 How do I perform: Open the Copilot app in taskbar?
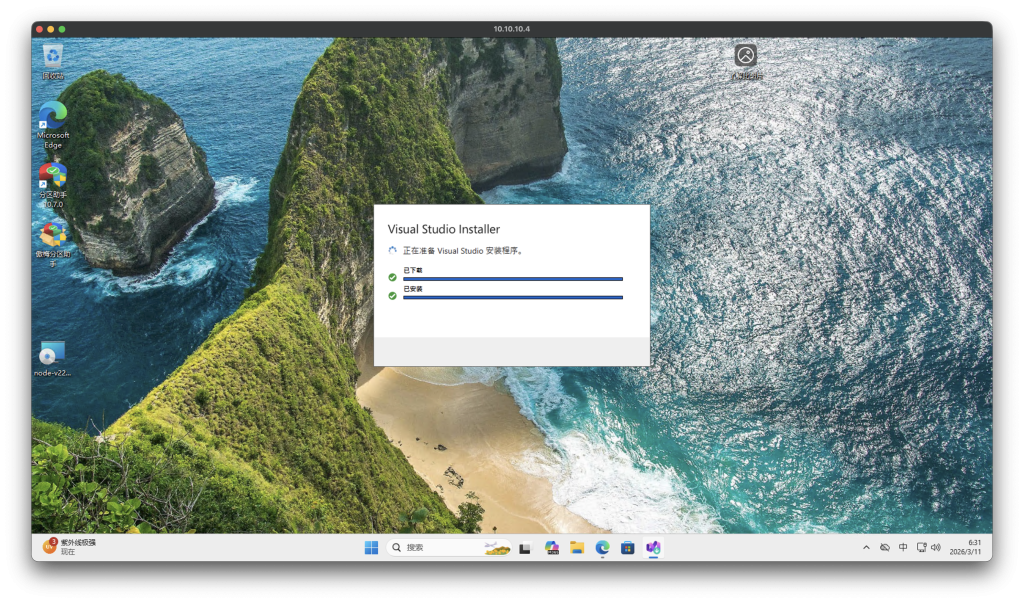pos(551,548)
